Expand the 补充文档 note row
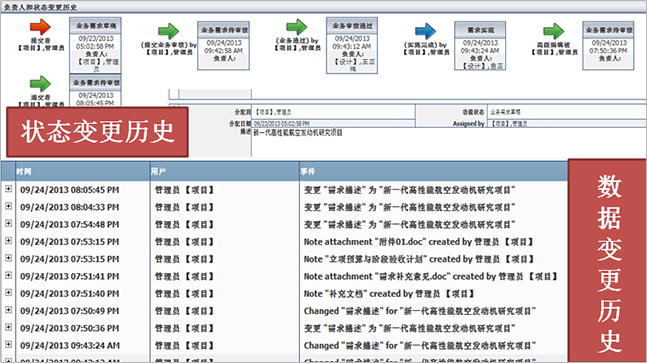This screenshot has height=363, width=647. coord(8,292)
